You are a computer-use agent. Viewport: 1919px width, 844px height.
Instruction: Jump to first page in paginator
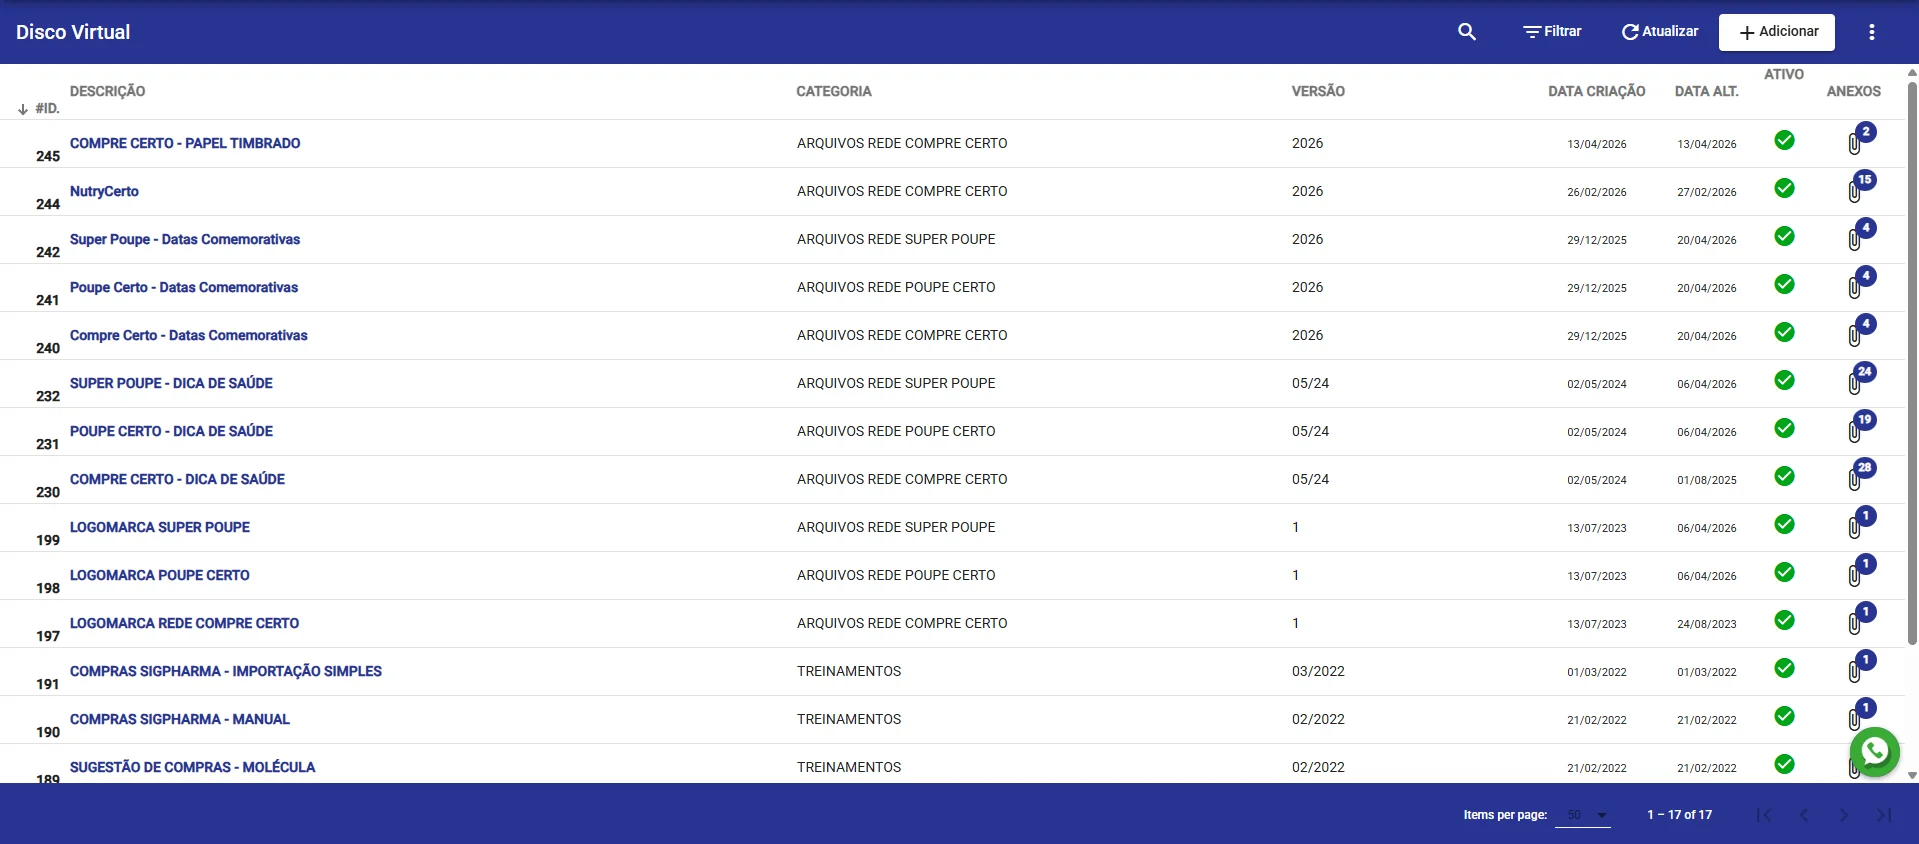1764,815
